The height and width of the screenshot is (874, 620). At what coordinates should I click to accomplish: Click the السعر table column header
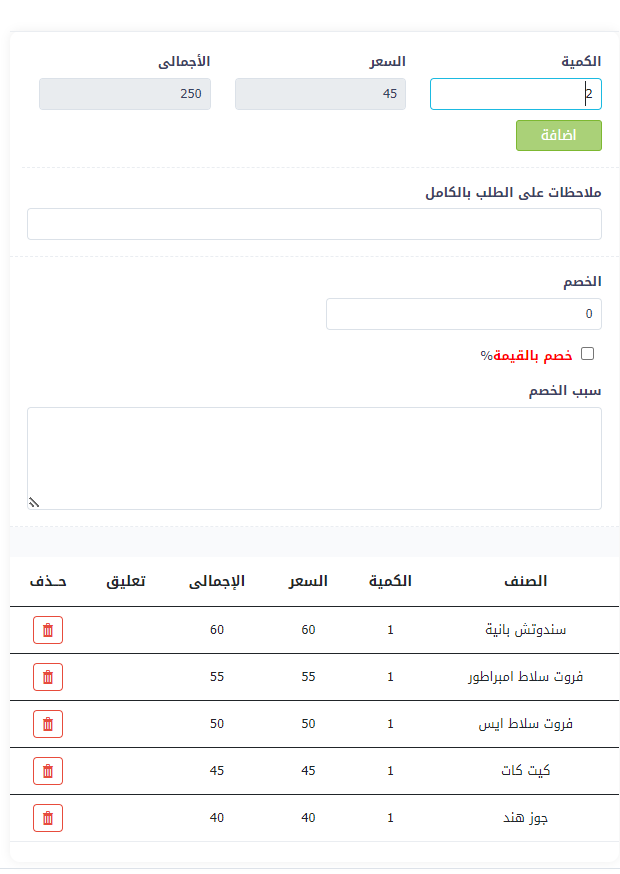(x=308, y=581)
